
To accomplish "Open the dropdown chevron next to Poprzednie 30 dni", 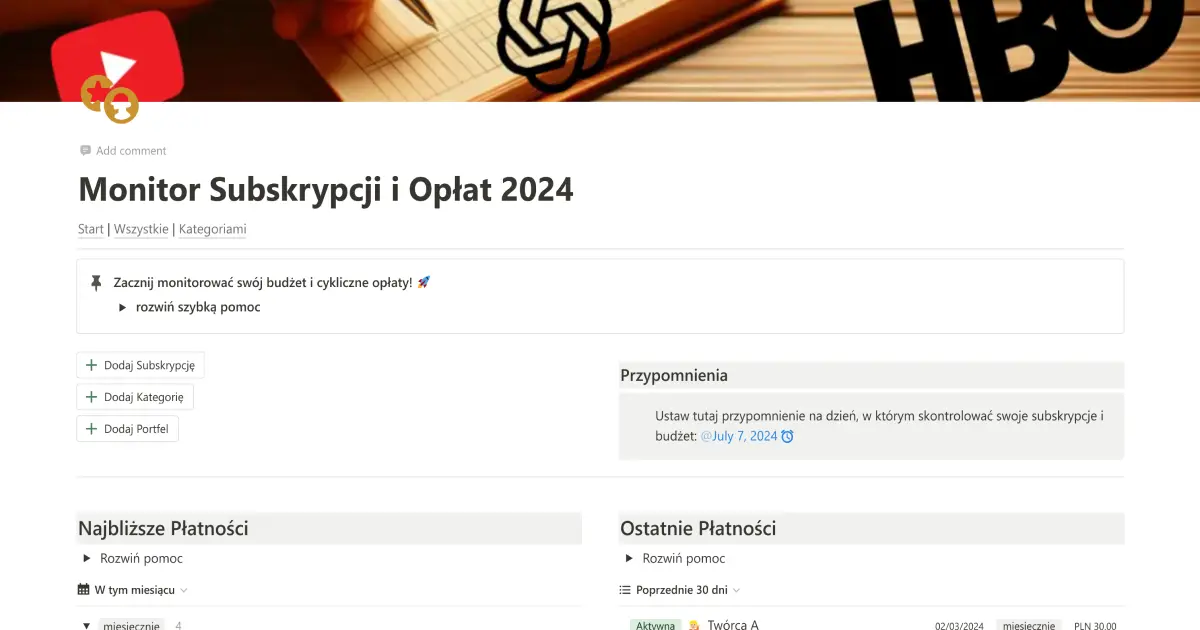I will coord(736,590).
